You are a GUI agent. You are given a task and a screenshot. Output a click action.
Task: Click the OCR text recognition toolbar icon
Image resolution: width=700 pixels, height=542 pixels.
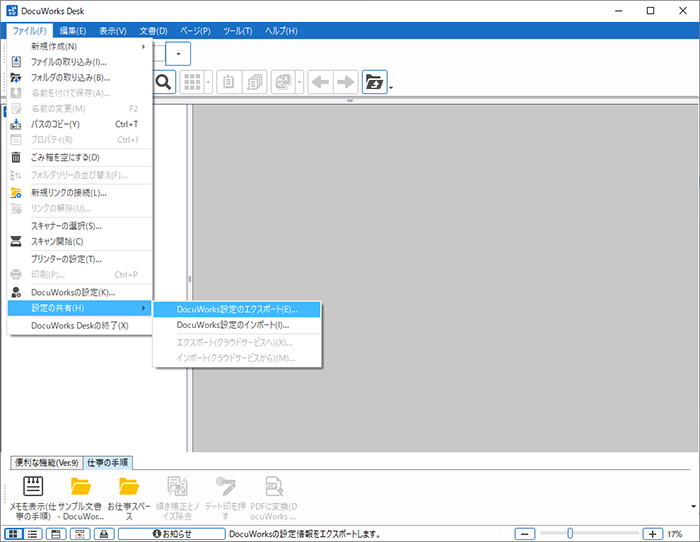tap(283, 82)
